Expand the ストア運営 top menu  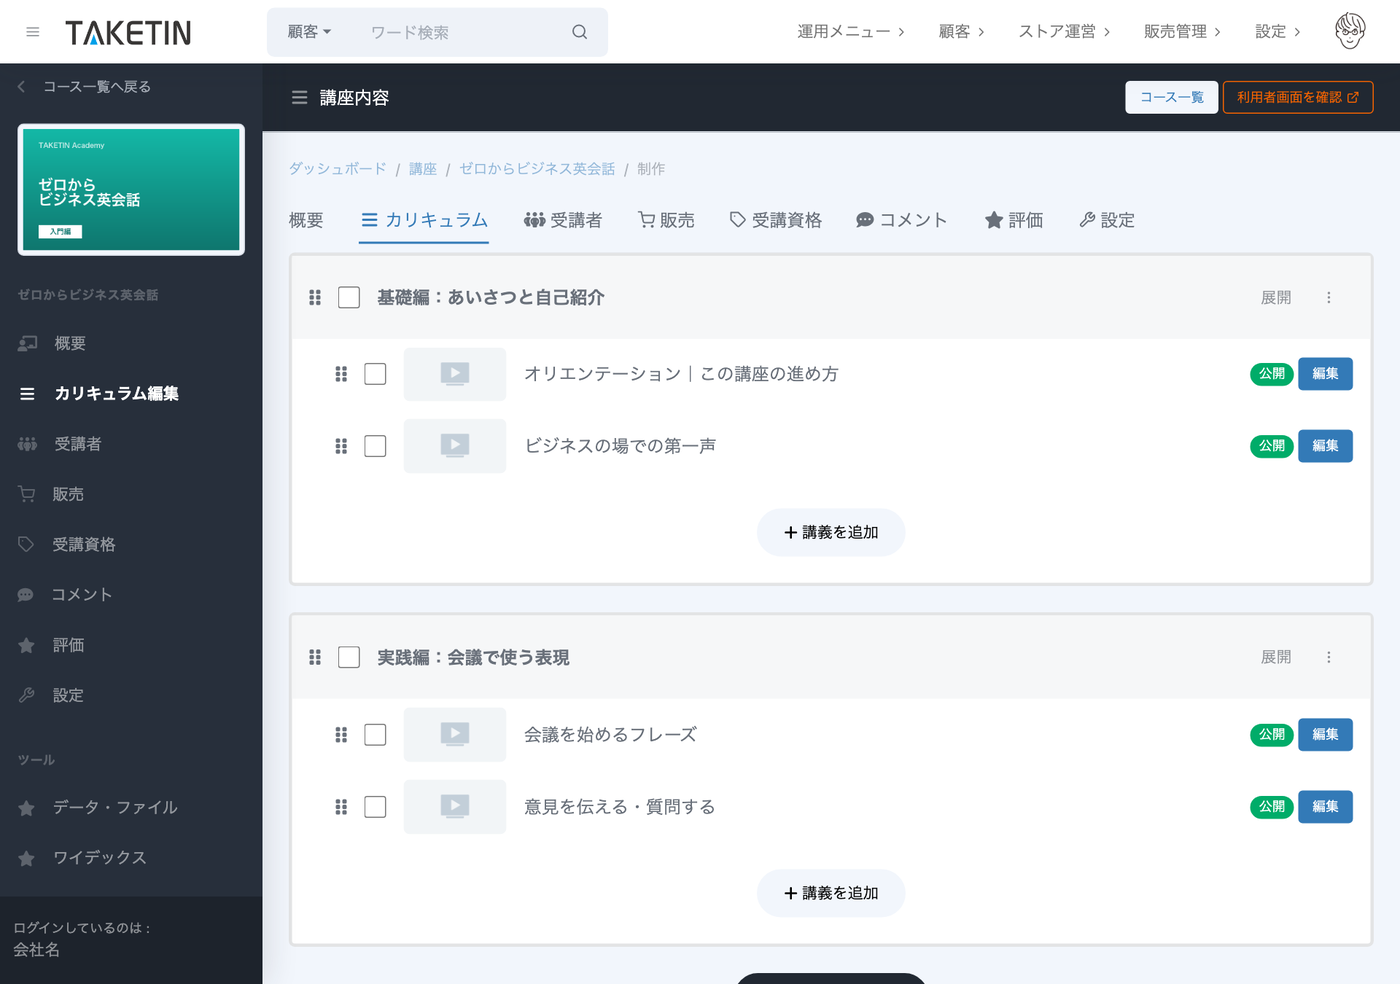(x=1064, y=32)
